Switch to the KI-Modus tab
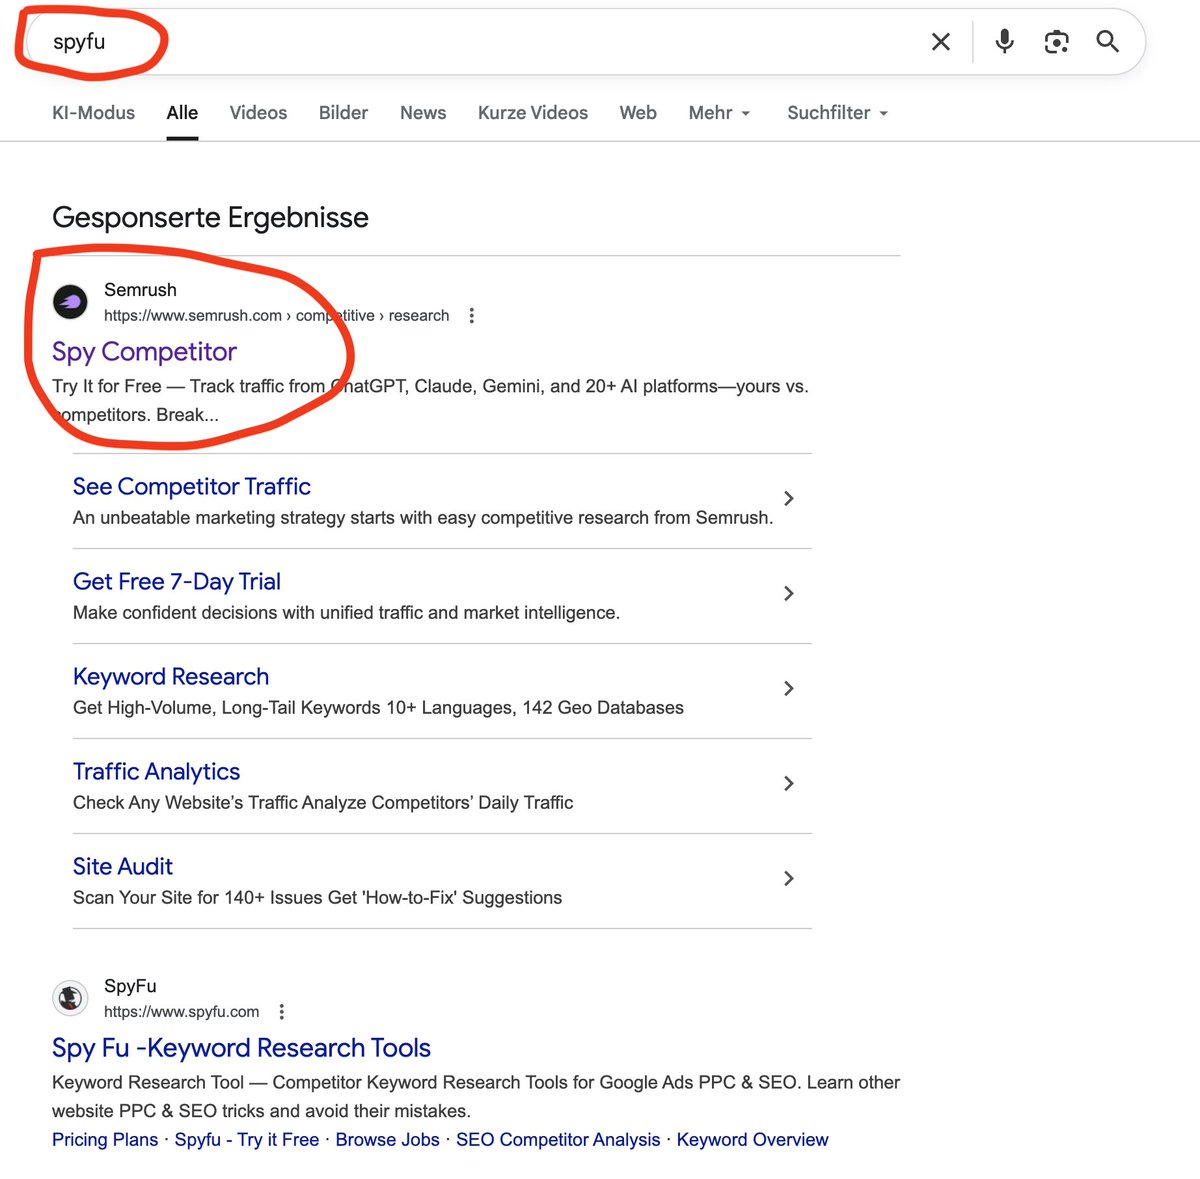The width and height of the screenshot is (1200, 1179). point(93,113)
